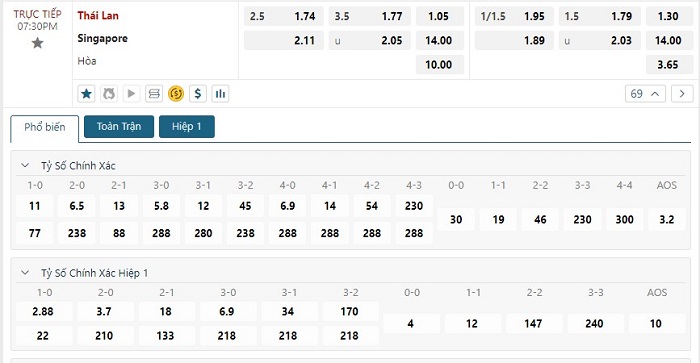Click the blue star favorite icon in toolbar
This screenshot has width=700, height=363.
86,94
